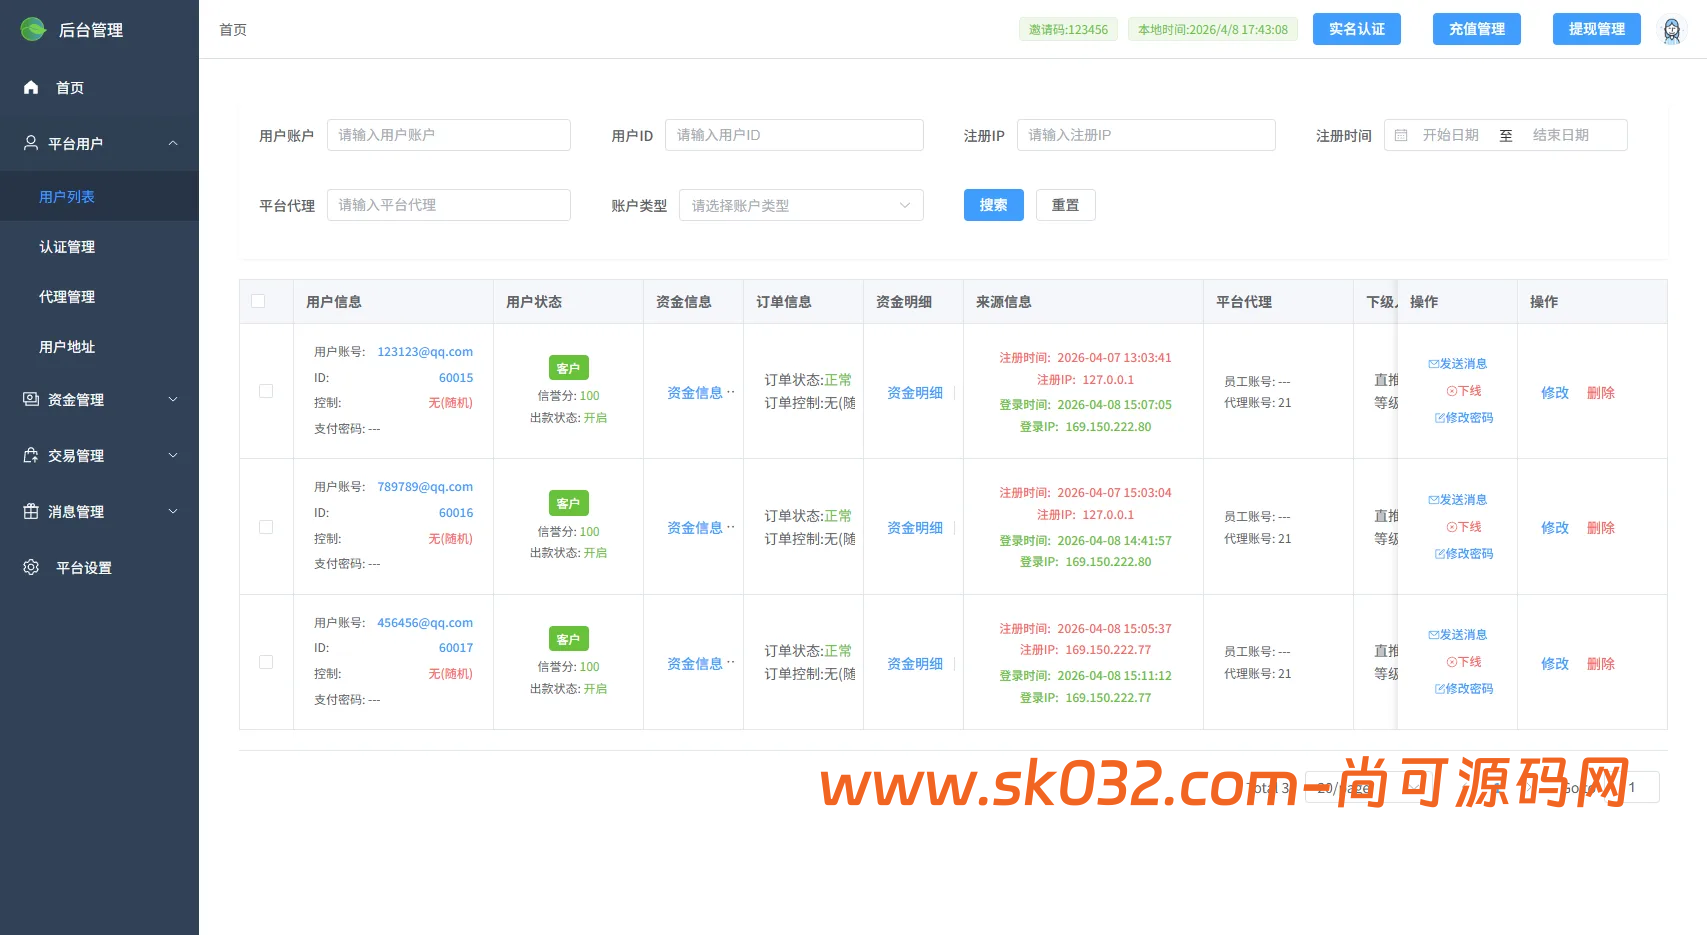The height and width of the screenshot is (935, 1707).
Task: Click the 资金管理 sidebar icon
Action: (x=31, y=399)
